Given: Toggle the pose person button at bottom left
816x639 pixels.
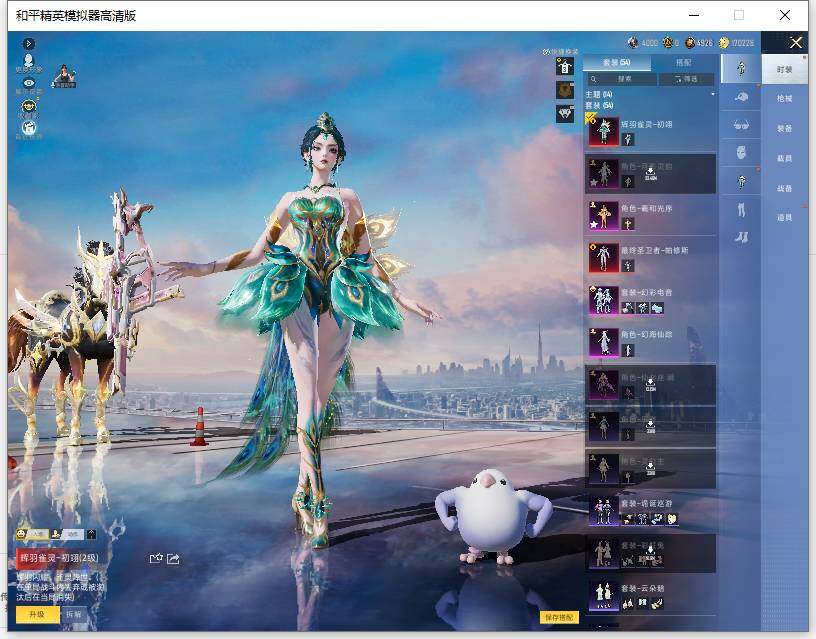Looking at the screenshot, I should [x=68, y=534].
